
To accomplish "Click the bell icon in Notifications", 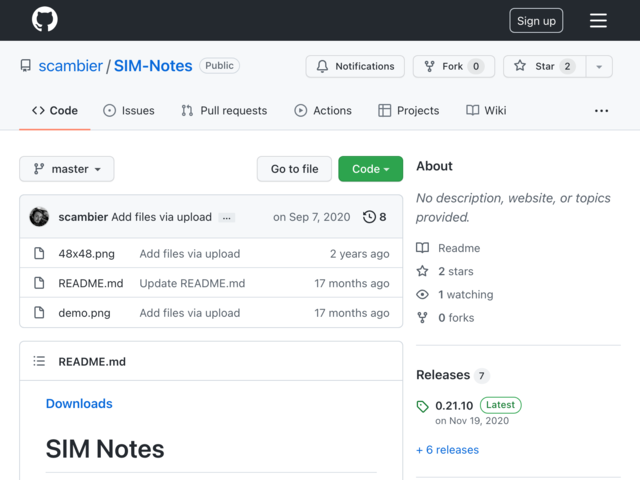I will (322, 66).
